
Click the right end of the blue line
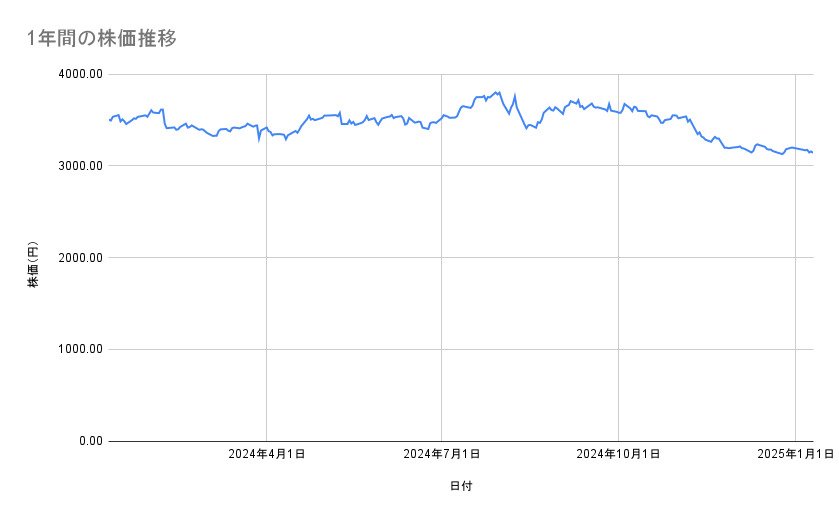click(812, 152)
